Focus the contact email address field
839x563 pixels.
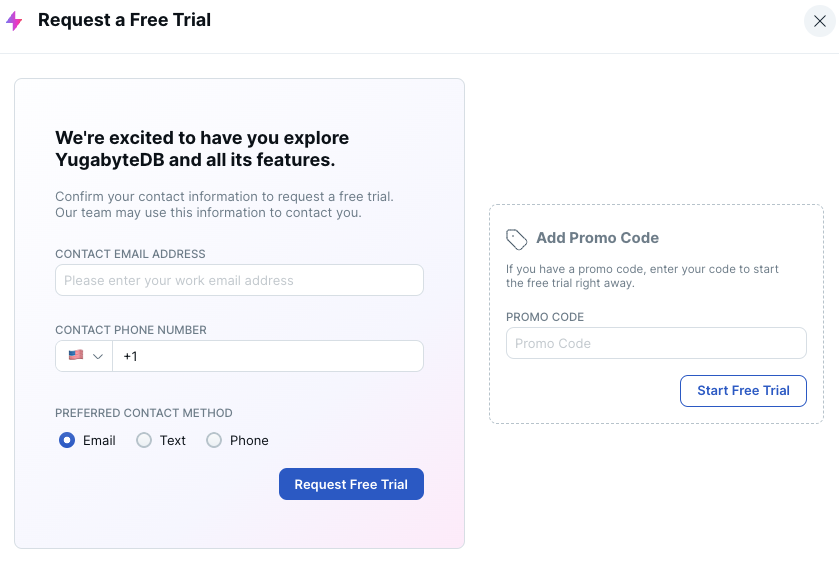[239, 280]
